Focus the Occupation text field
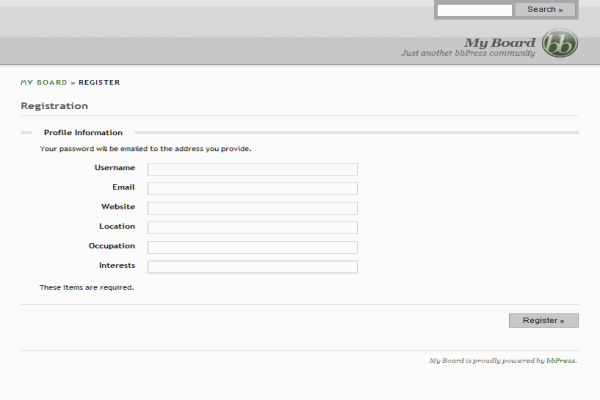600x400 pixels. click(x=252, y=247)
